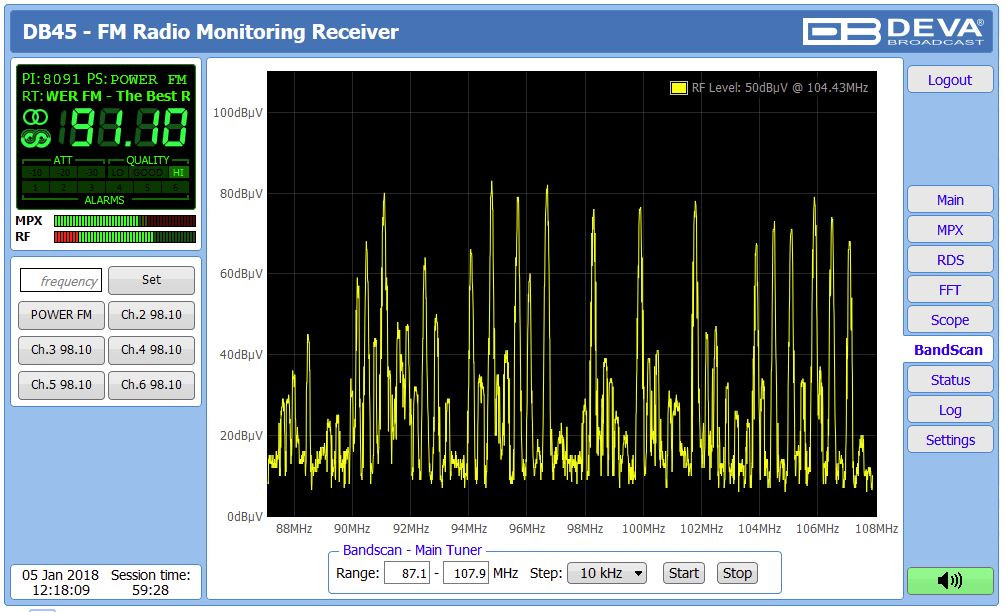Click the RF level meter bar
Image resolution: width=1004 pixels, height=612 pixels.
[x=125, y=237]
